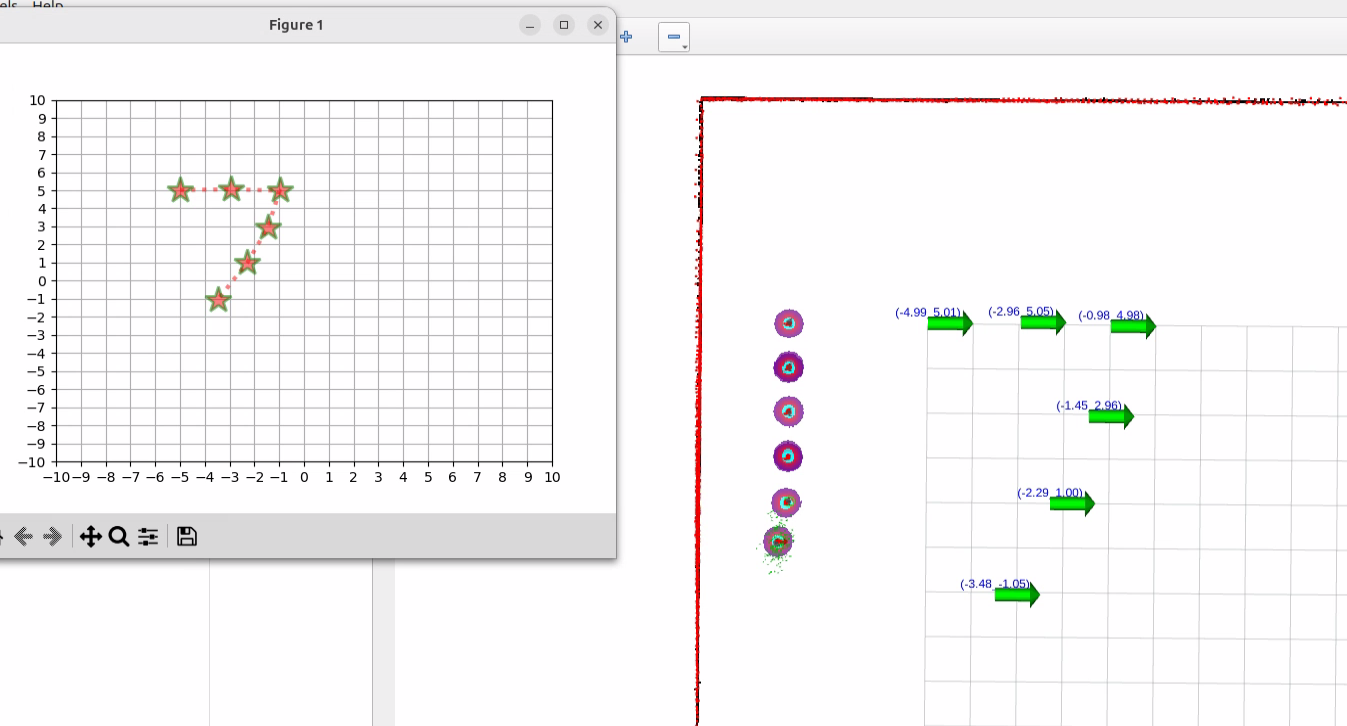Click the star marker at x=-5, y=5
This screenshot has width=1347, height=726.
click(x=180, y=190)
